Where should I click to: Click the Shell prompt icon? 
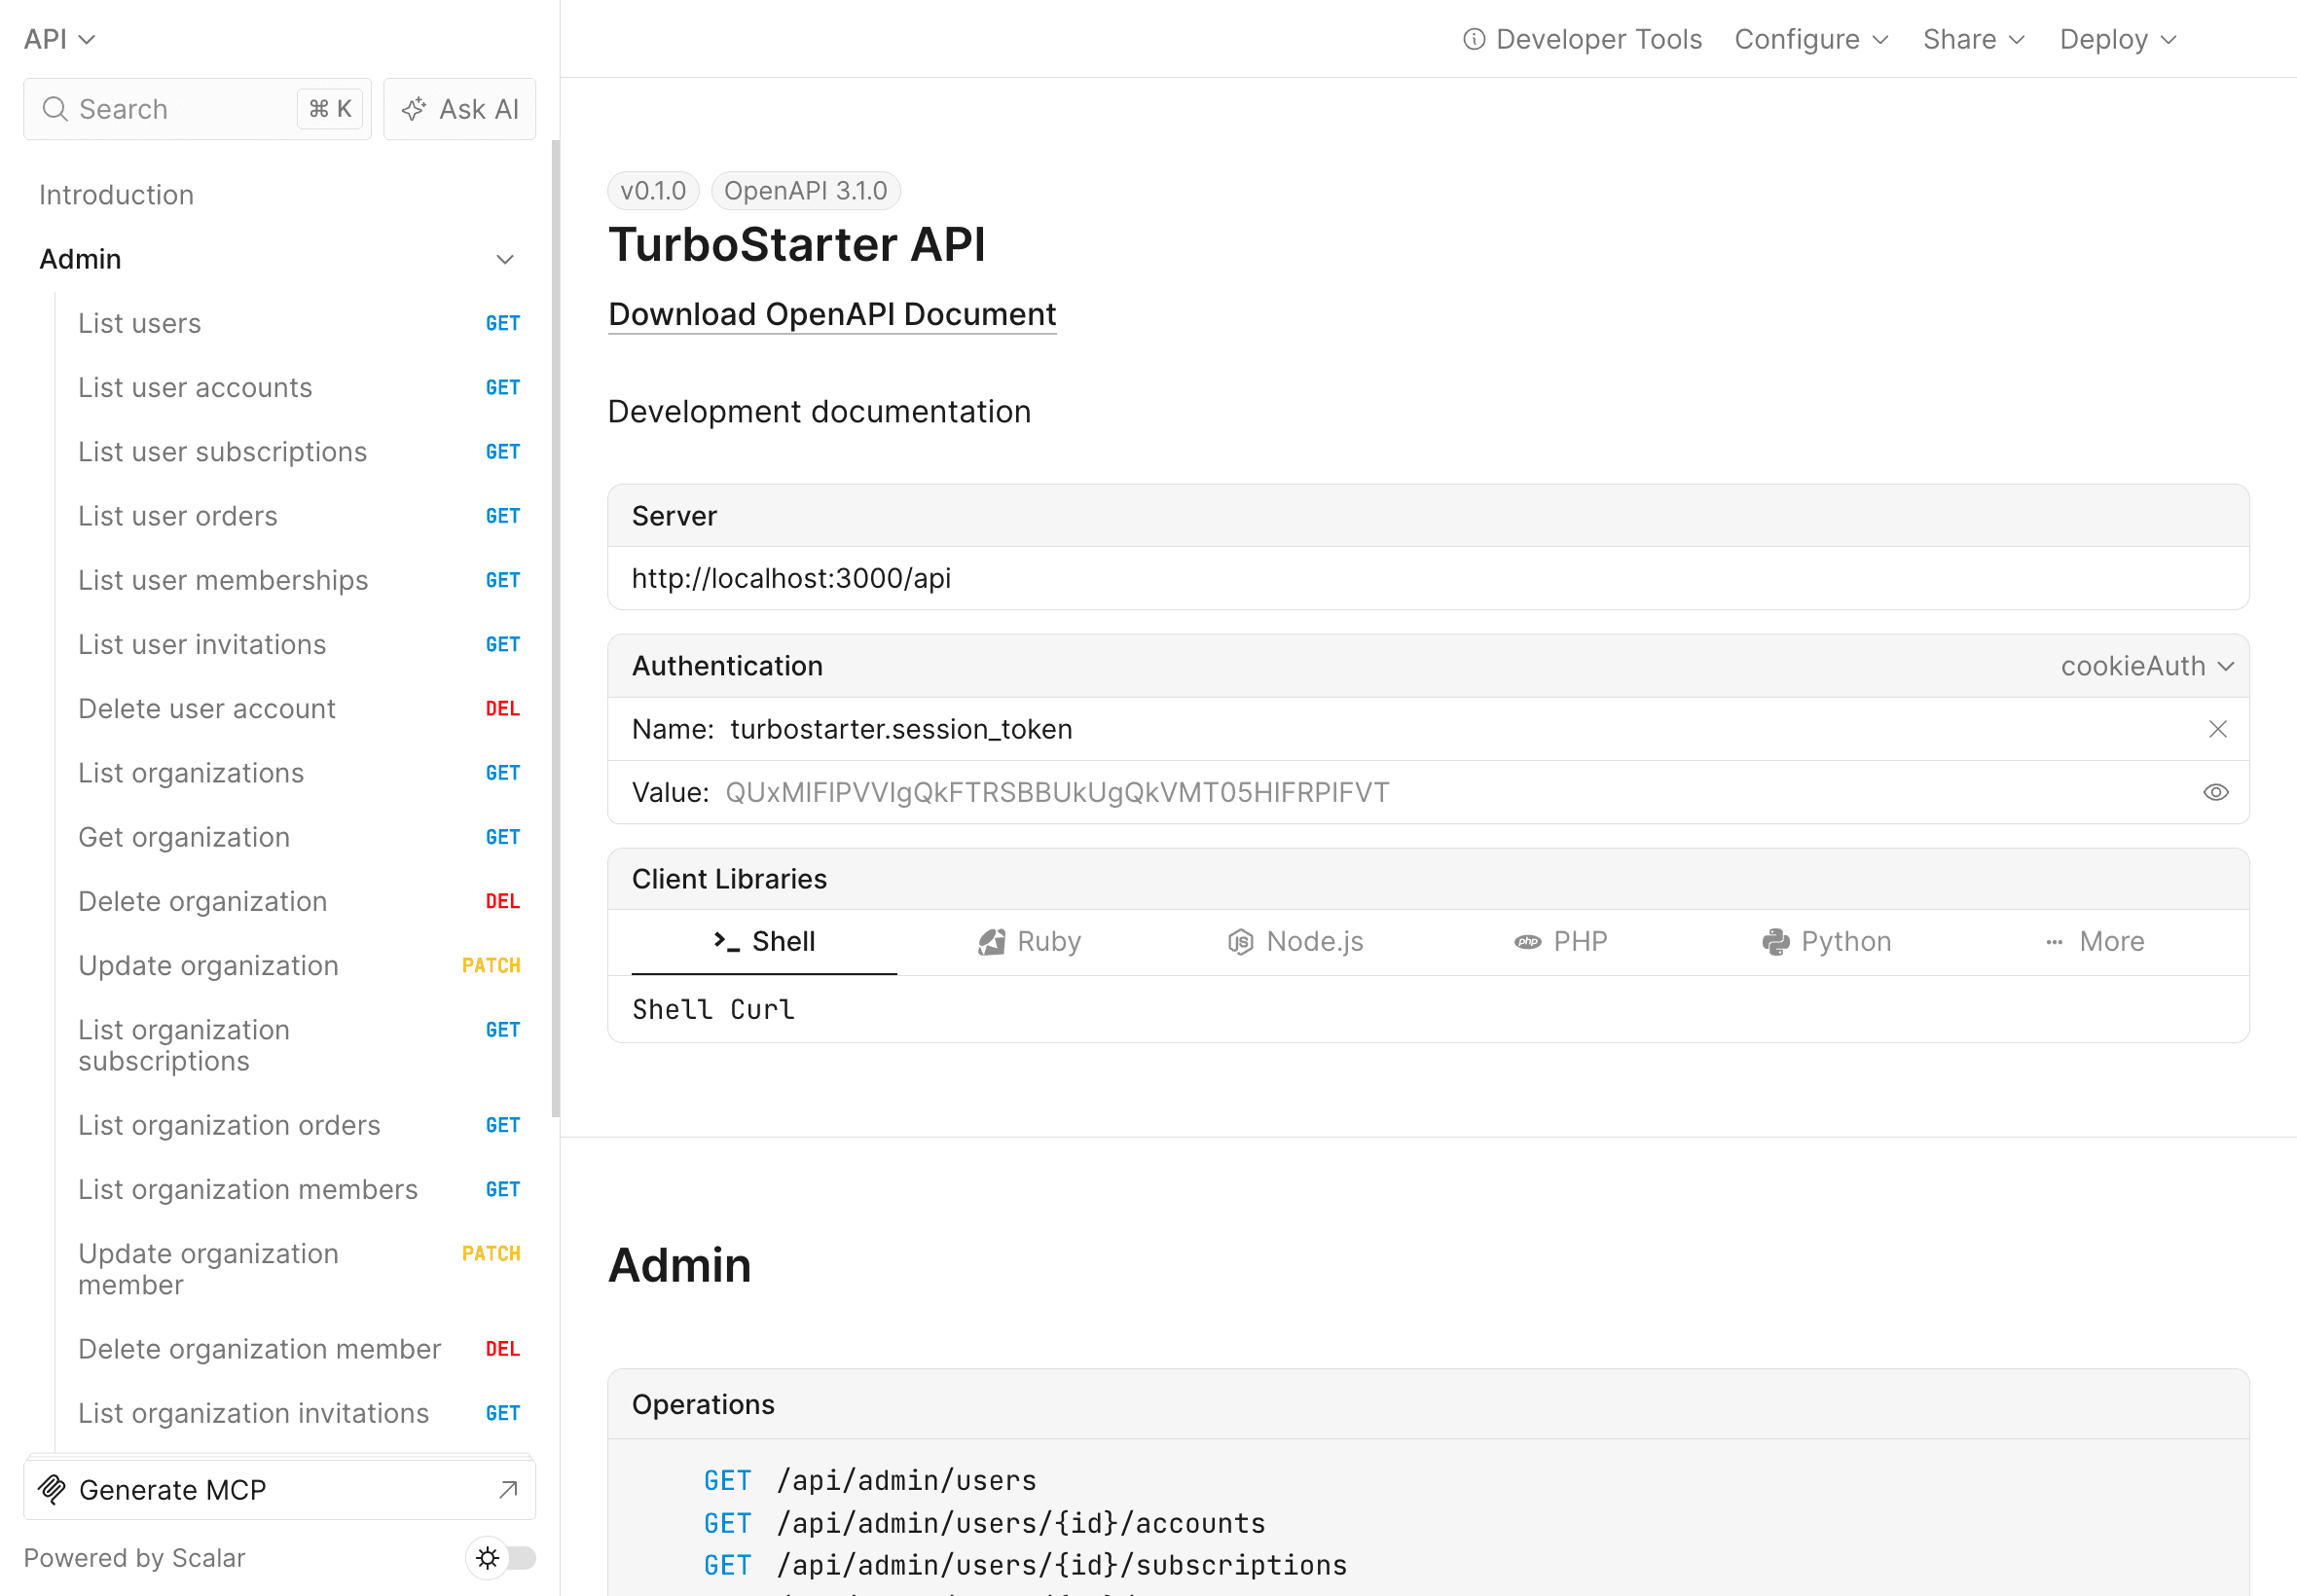(x=727, y=941)
